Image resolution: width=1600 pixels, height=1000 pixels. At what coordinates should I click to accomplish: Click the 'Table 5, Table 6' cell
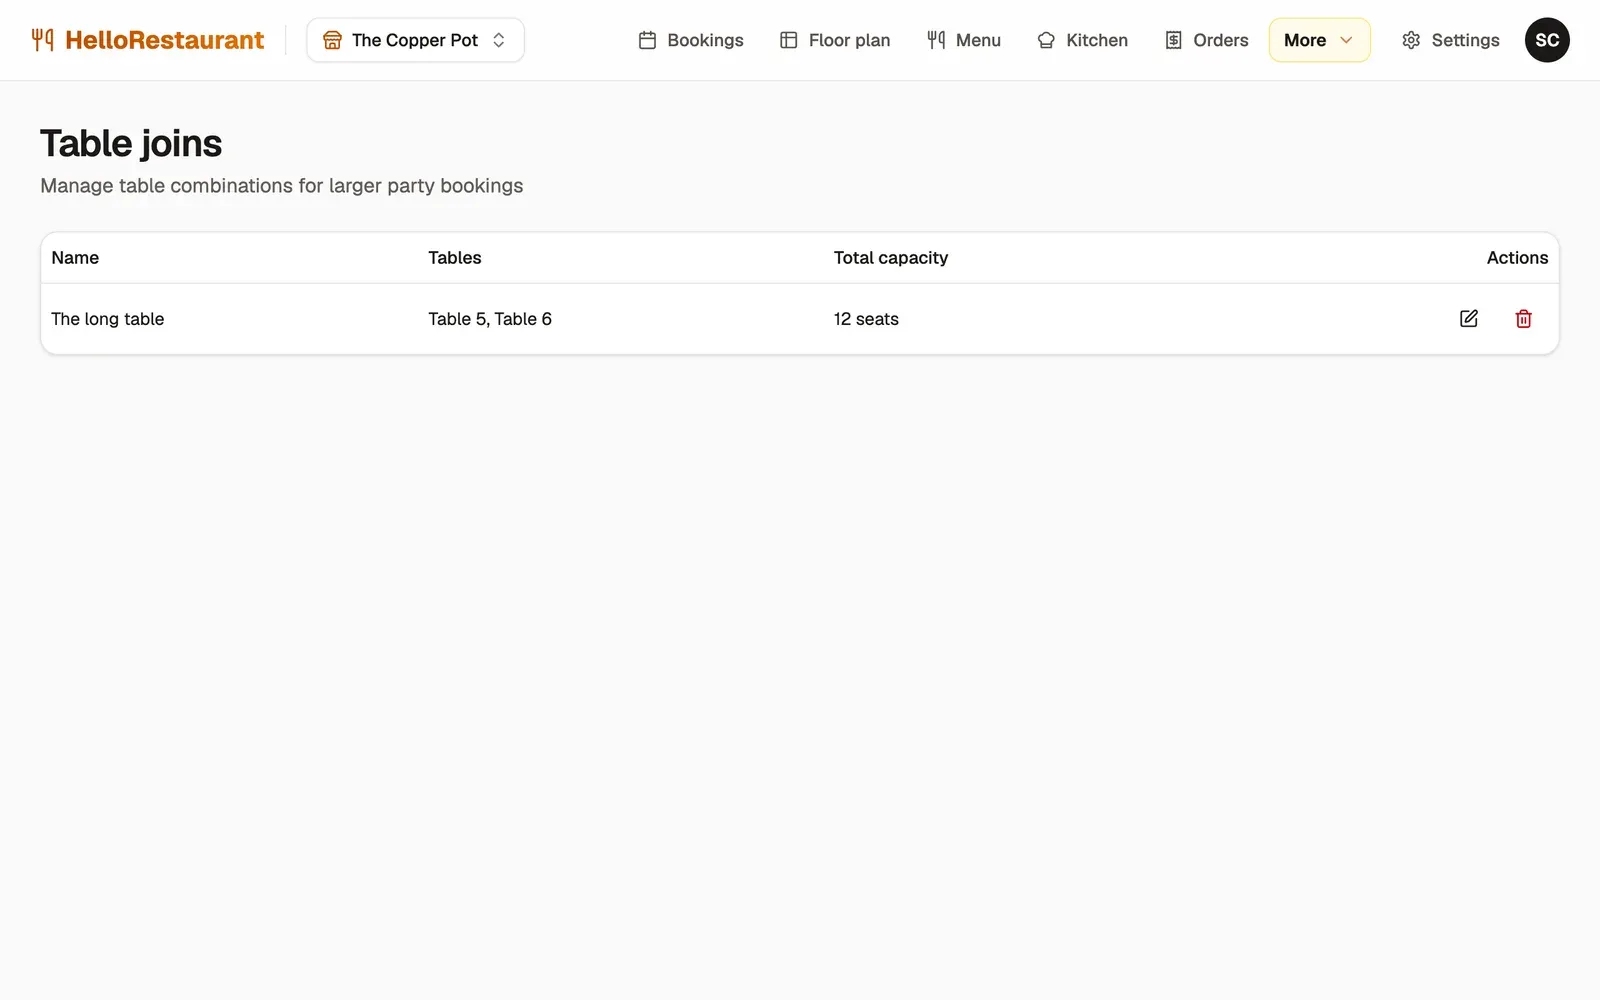(490, 319)
